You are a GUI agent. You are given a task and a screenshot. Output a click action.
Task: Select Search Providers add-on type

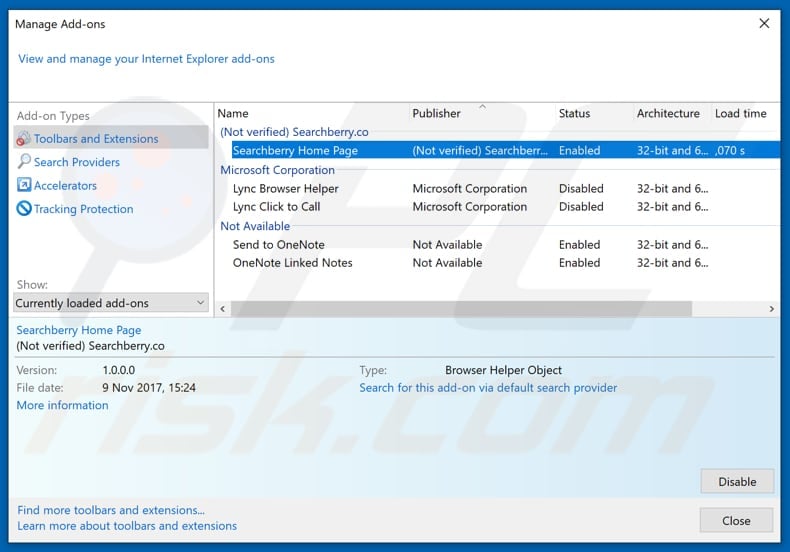[77, 162]
